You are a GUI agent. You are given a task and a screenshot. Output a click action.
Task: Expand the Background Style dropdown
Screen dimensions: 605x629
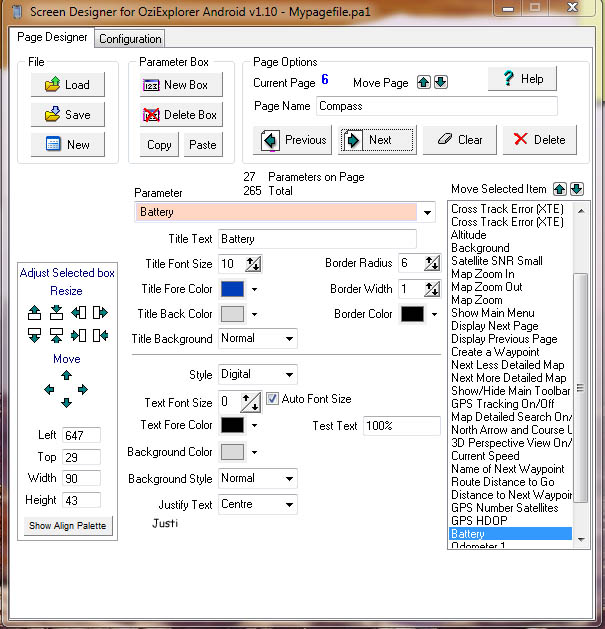click(289, 479)
